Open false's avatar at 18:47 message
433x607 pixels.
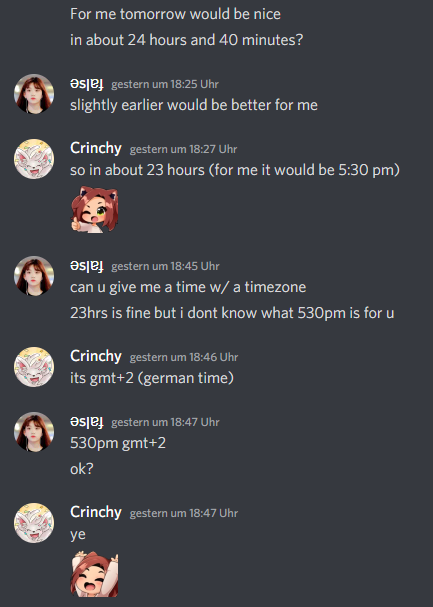34,432
